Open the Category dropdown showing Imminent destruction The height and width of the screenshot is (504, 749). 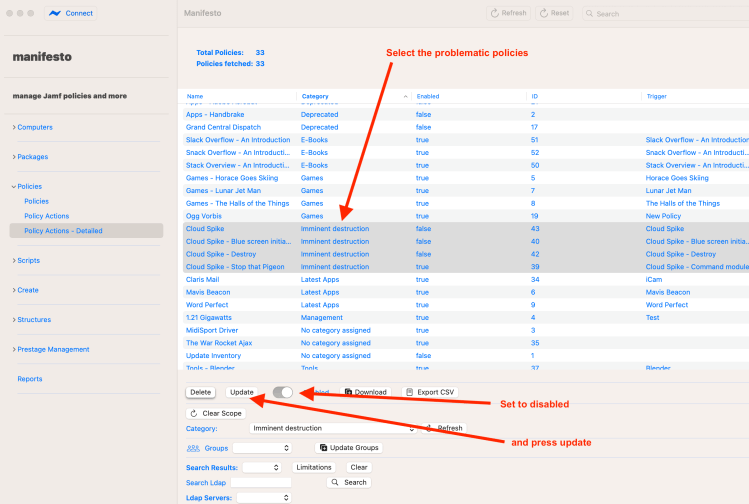(332, 428)
